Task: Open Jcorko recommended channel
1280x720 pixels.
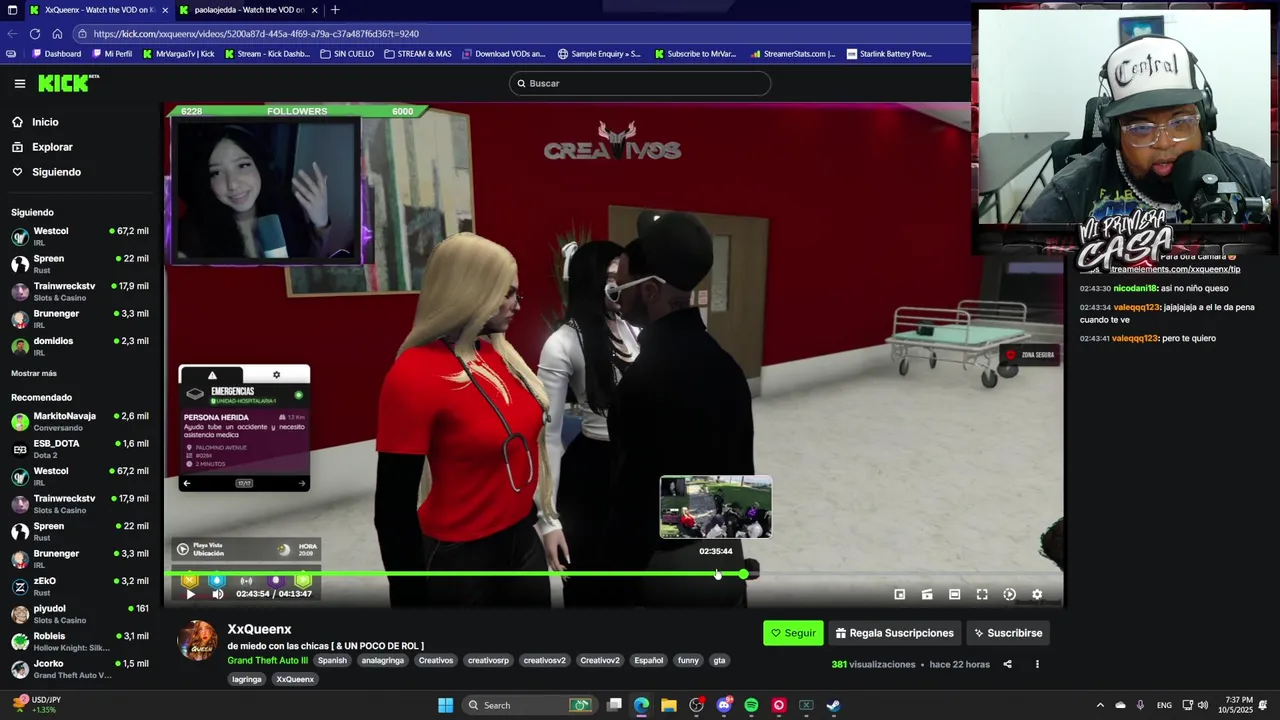Action: pos(80,669)
